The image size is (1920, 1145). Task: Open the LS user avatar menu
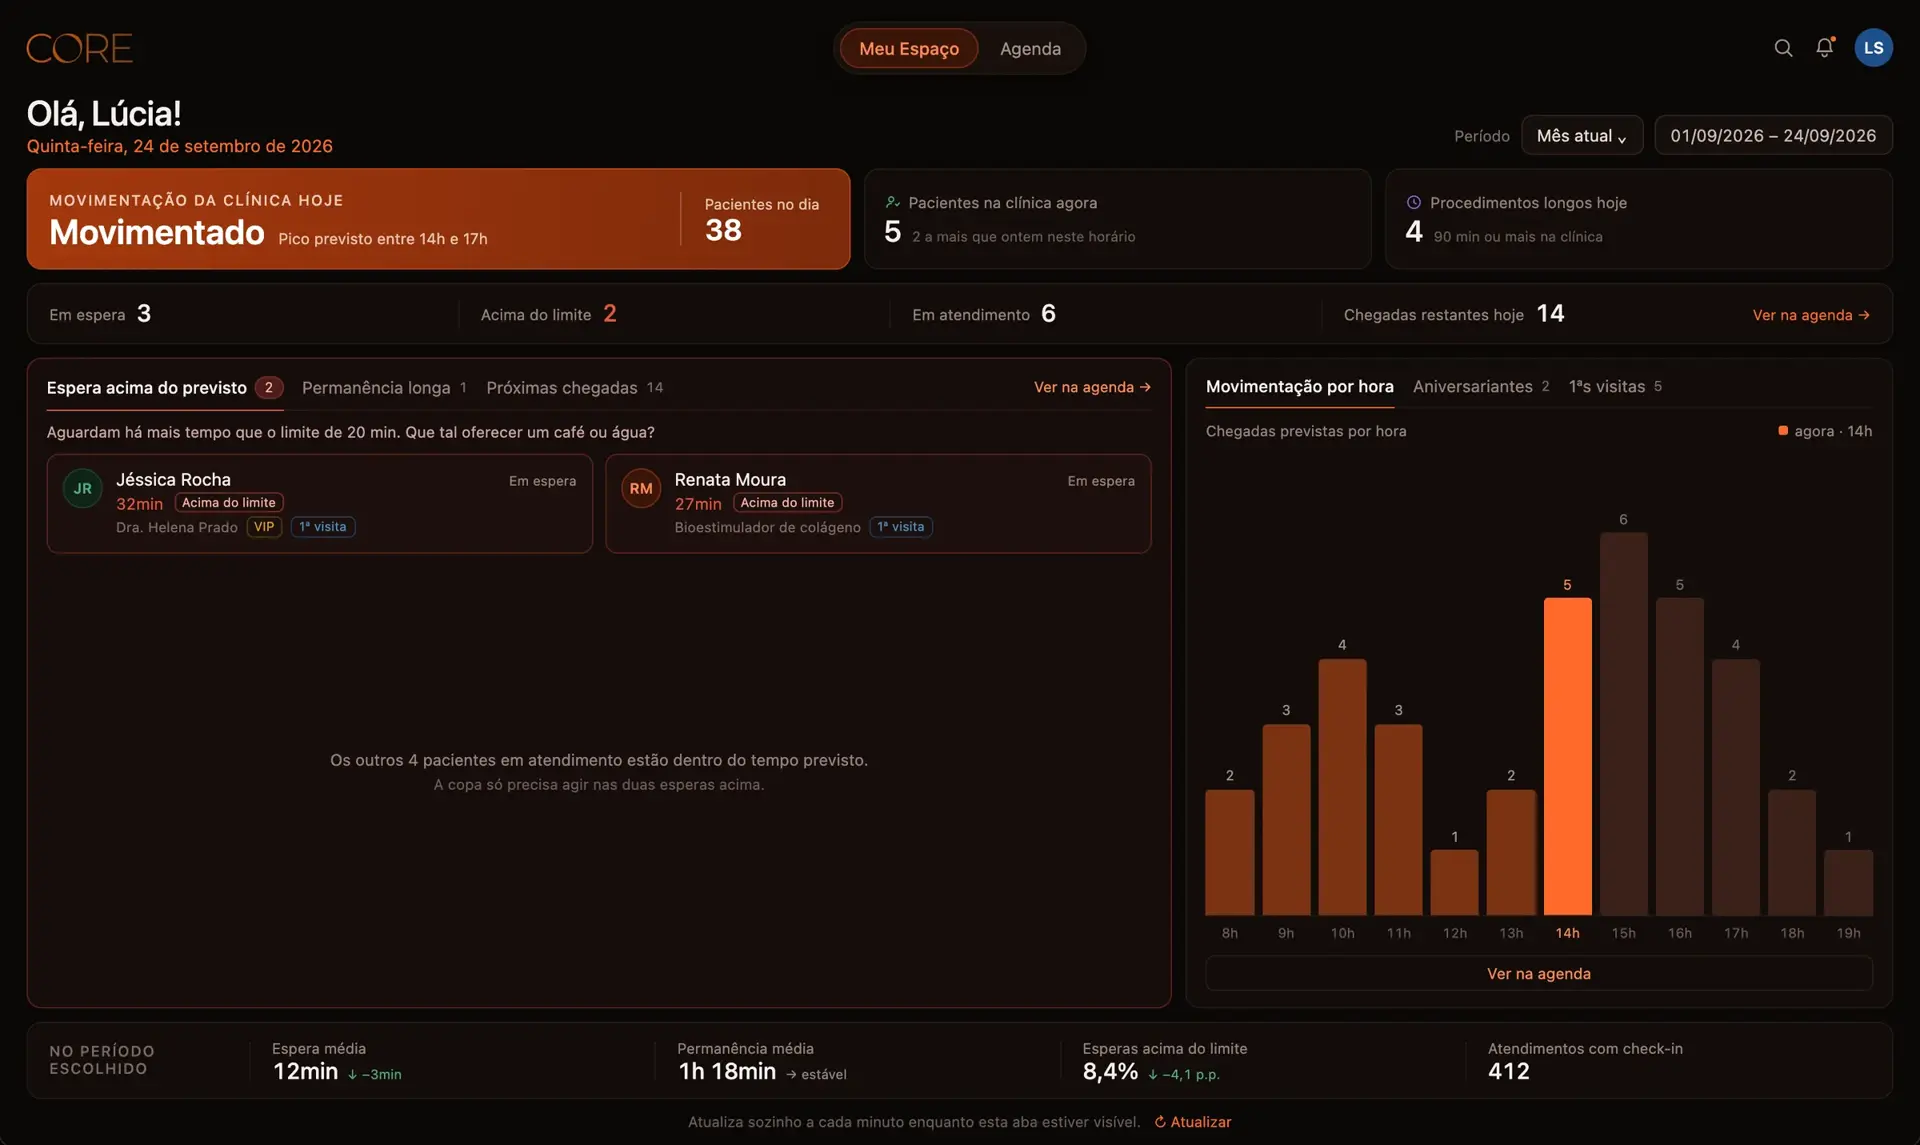tap(1873, 48)
